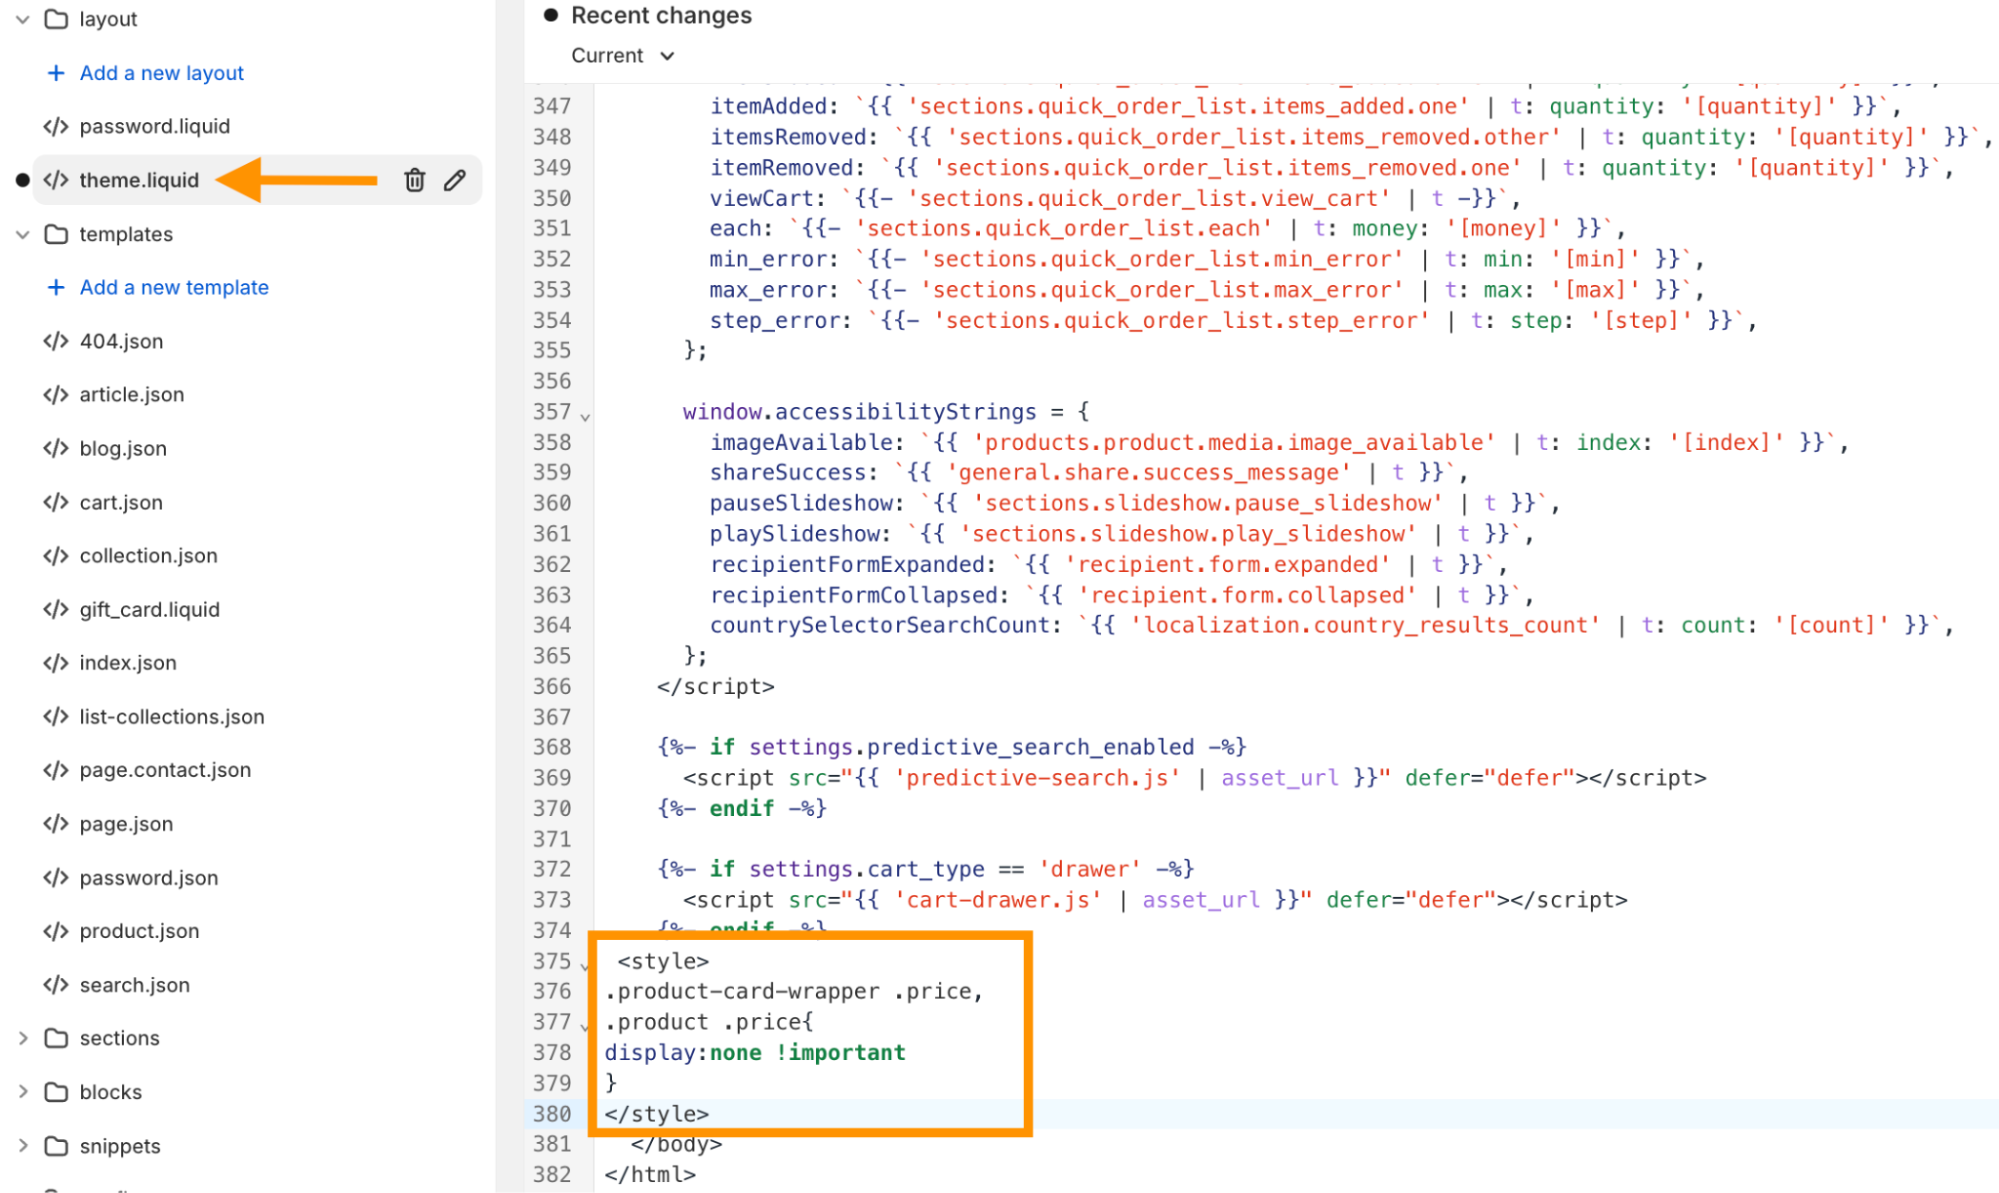The width and height of the screenshot is (1999, 1193).
Task: Click the code icon beside cart.json
Action: 54,502
